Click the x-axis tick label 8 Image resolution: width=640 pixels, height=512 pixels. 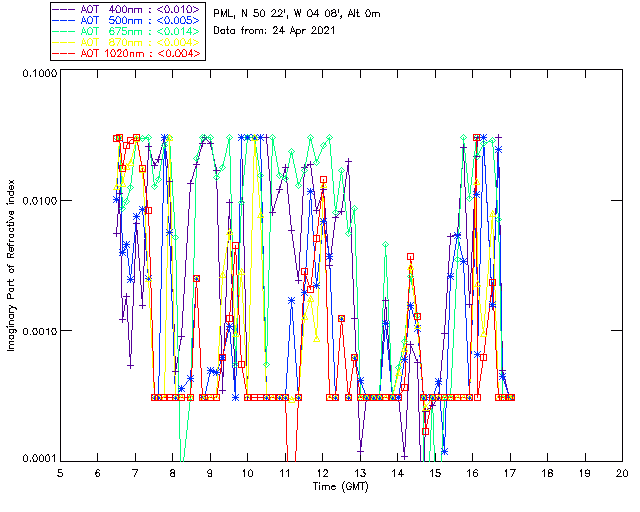point(173,473)
